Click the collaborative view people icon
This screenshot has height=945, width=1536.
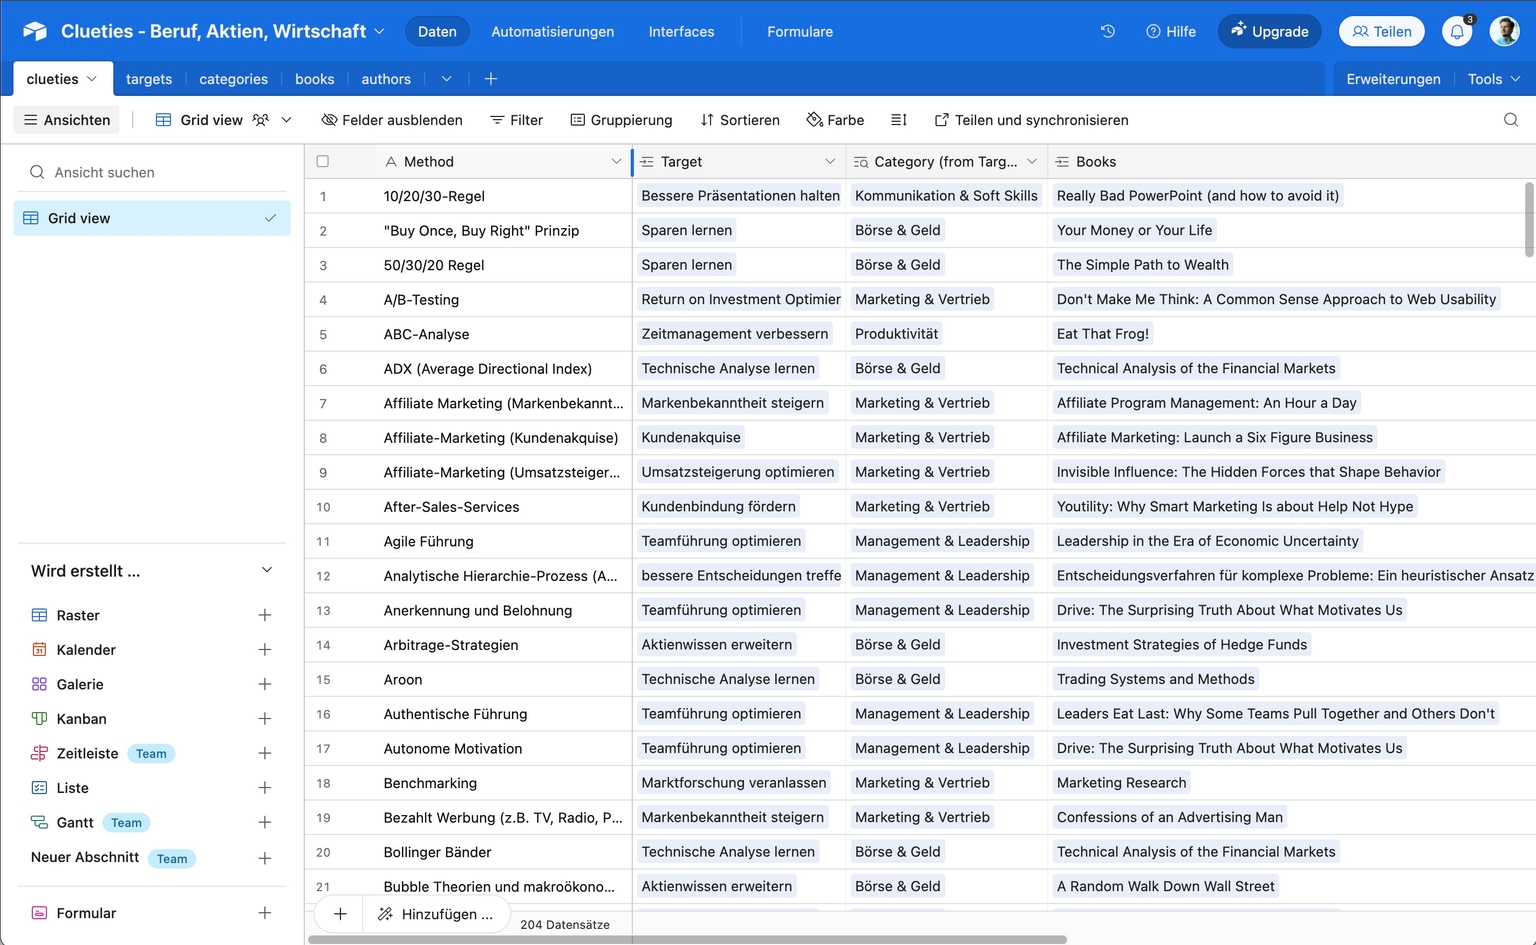[x=261, y=120]
